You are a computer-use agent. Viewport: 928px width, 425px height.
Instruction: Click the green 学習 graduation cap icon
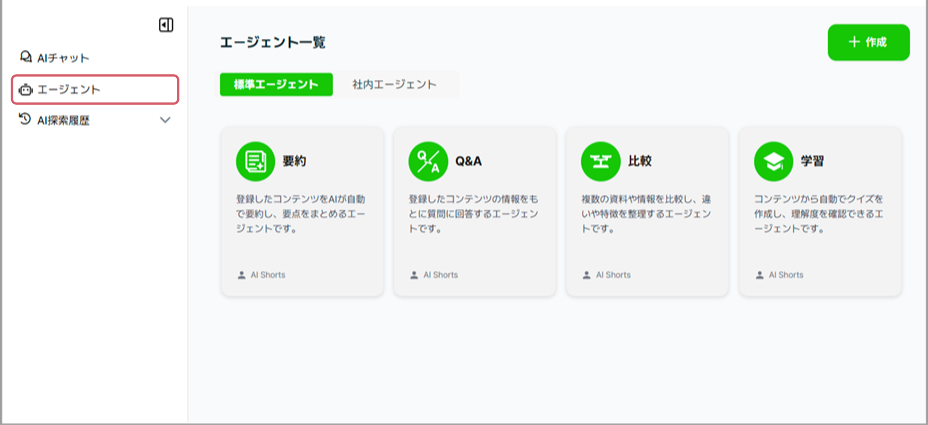click(774, 161)
